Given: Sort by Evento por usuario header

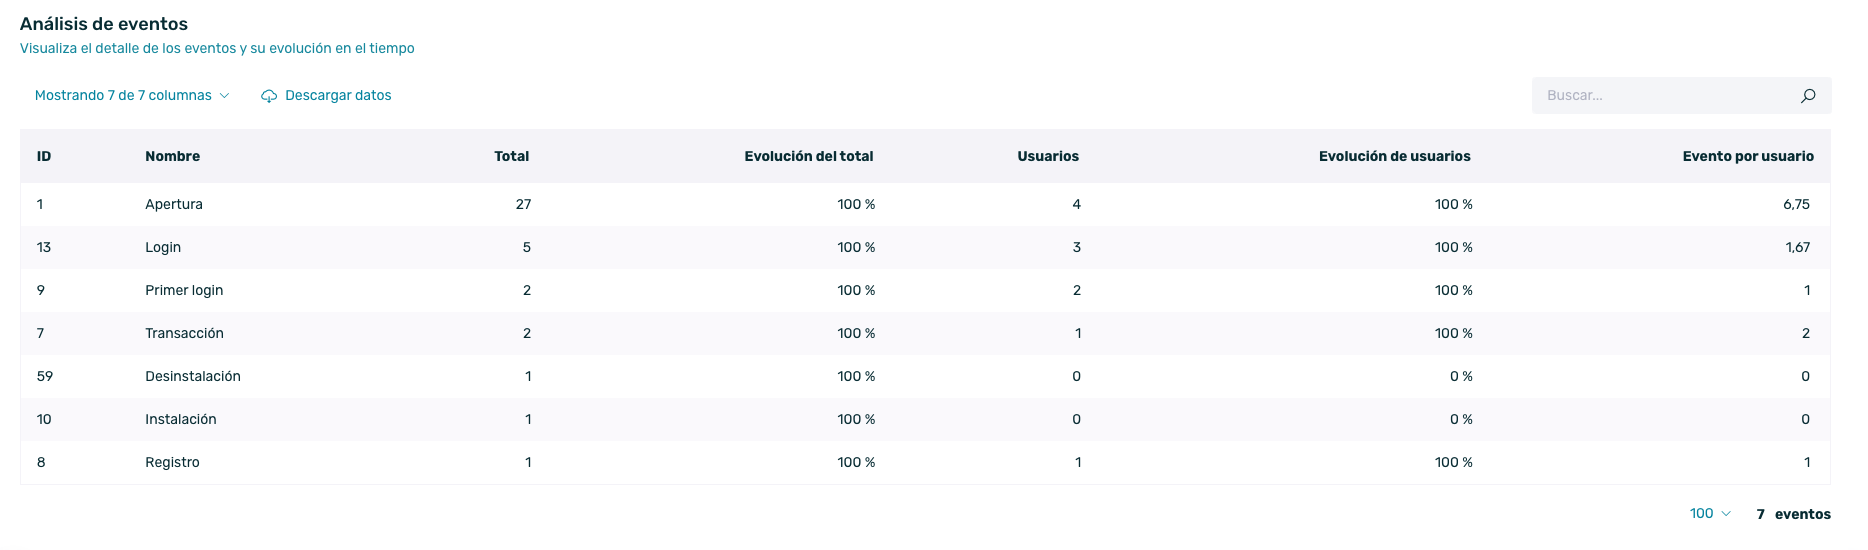Looking at the screenshot, I should [x=1748, y=156].
